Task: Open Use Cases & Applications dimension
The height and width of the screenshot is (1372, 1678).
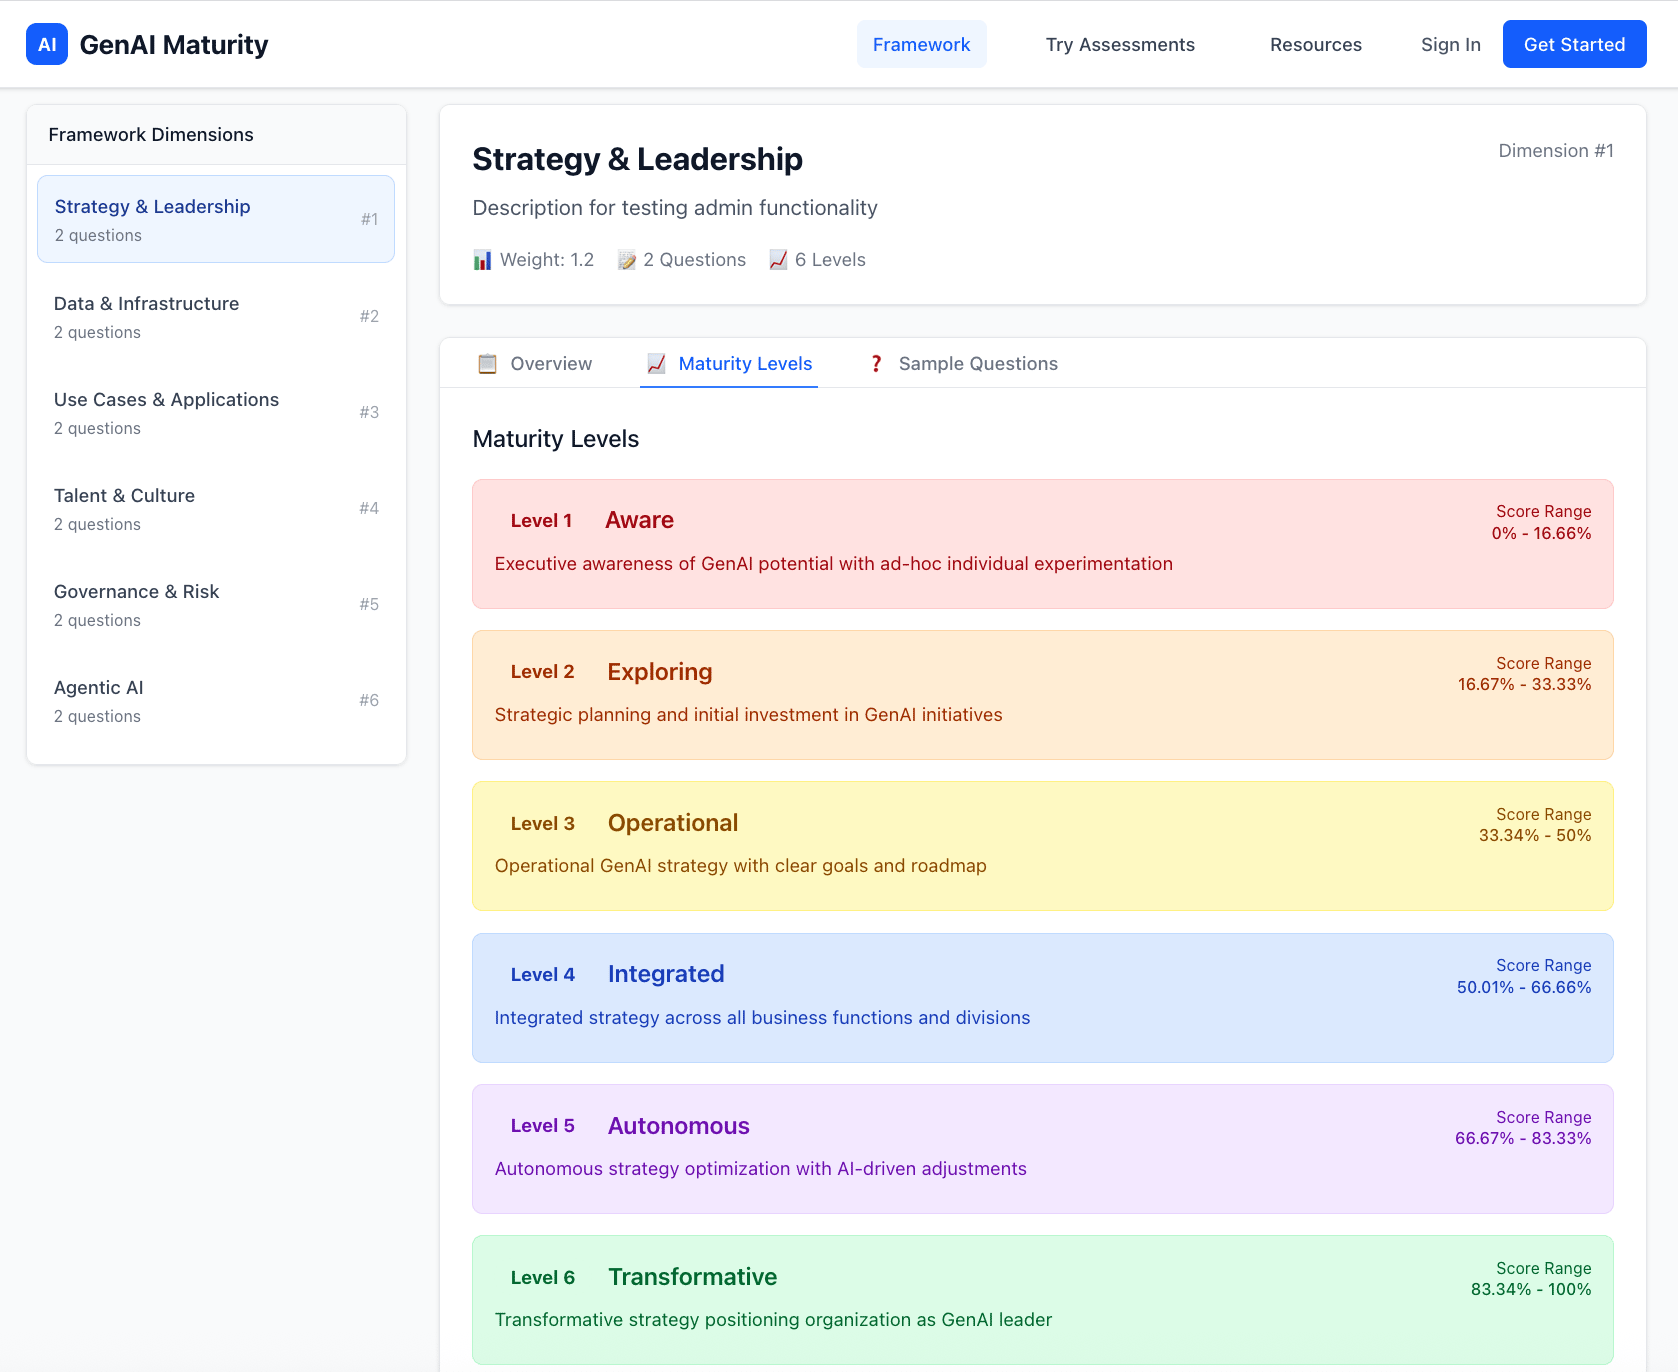Action: [216, 412]
